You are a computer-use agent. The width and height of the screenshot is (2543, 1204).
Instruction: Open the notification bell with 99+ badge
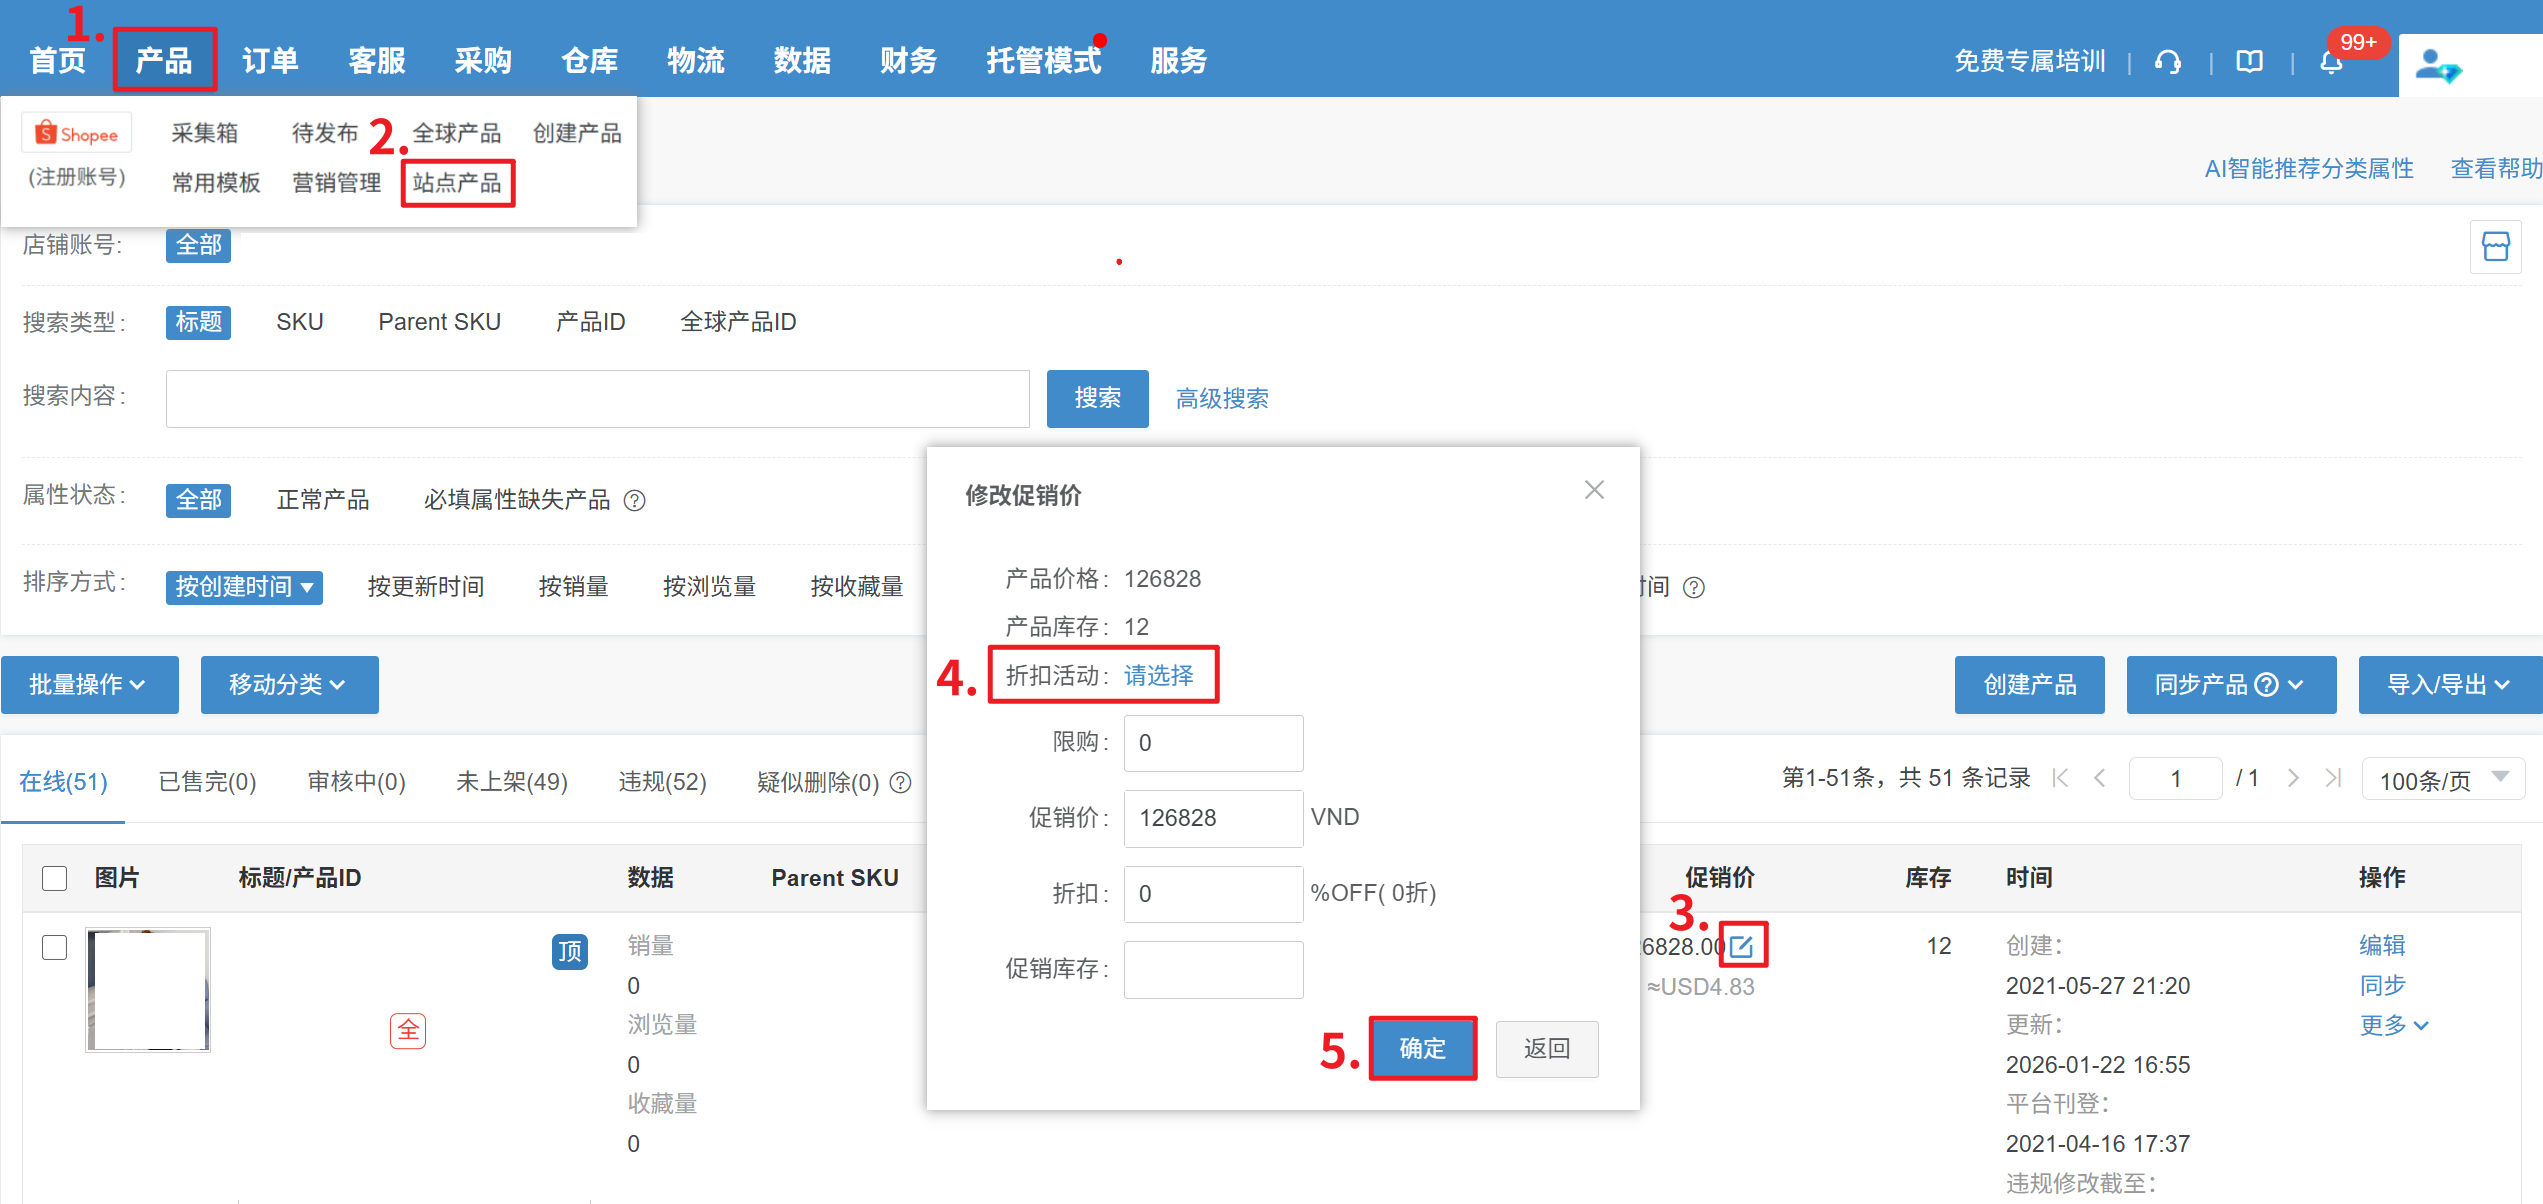2331,62
